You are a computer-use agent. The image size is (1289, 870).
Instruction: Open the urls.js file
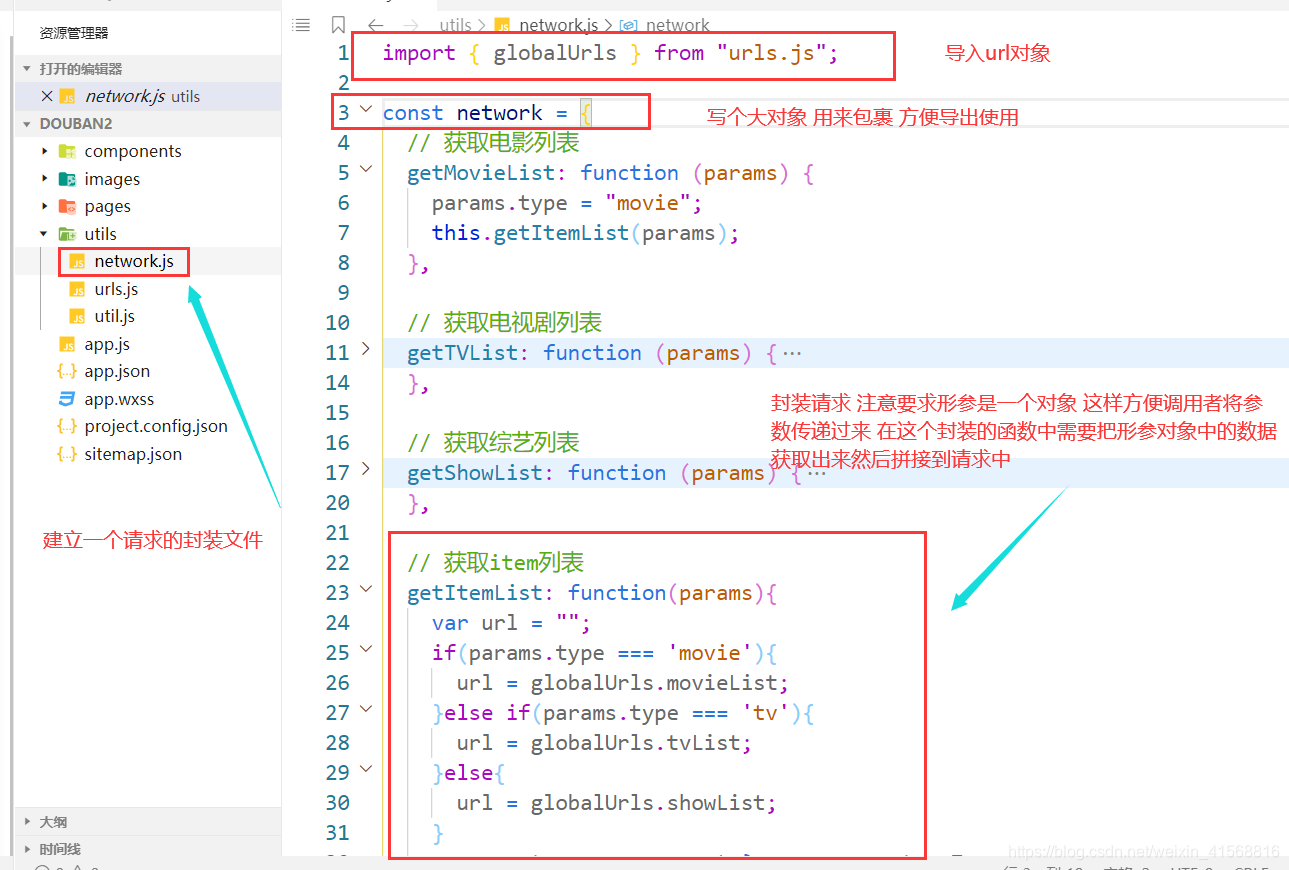pos(116,289)
